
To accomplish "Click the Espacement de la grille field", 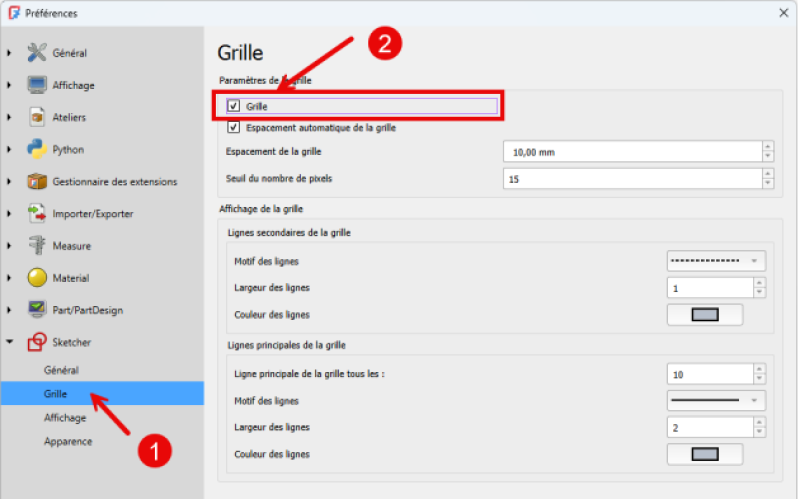I will [632, 152].
